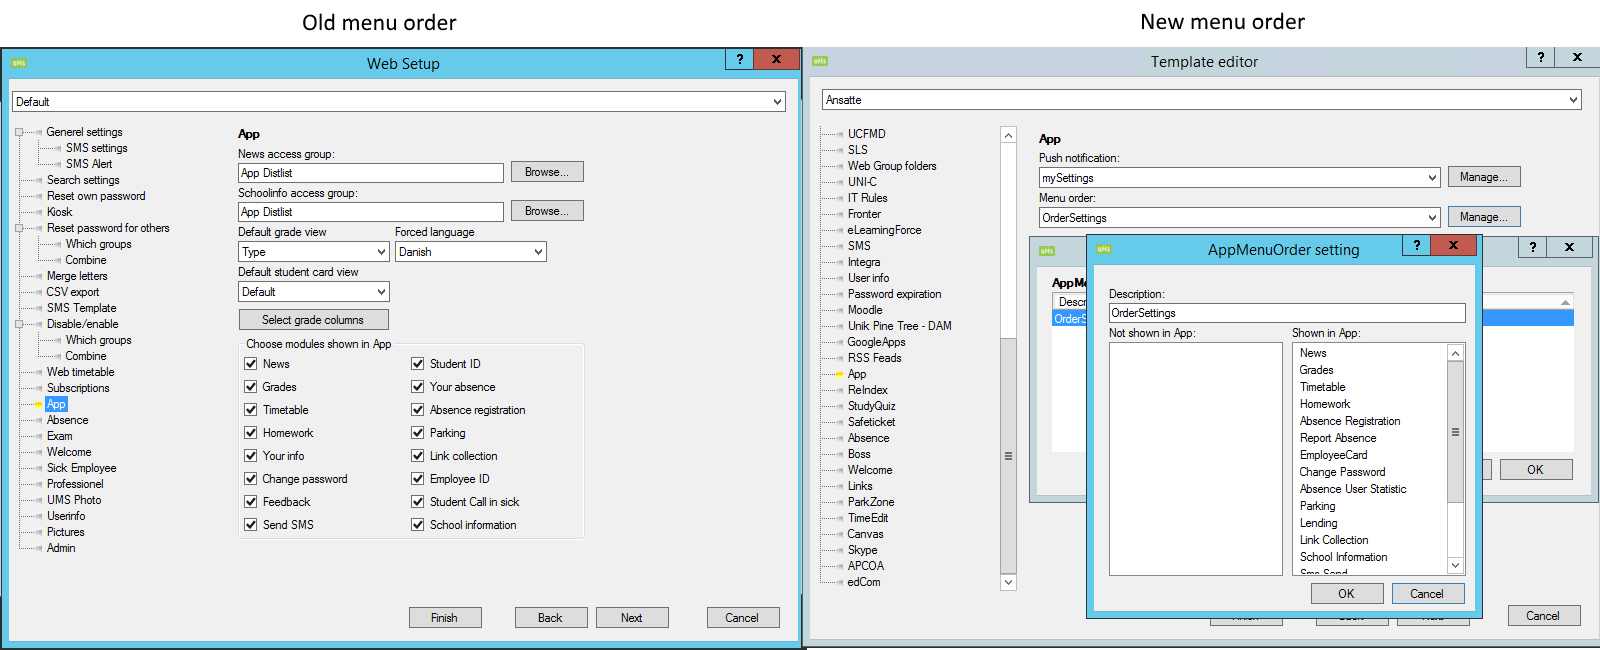Disable the Feedback module checkbox

251,502
